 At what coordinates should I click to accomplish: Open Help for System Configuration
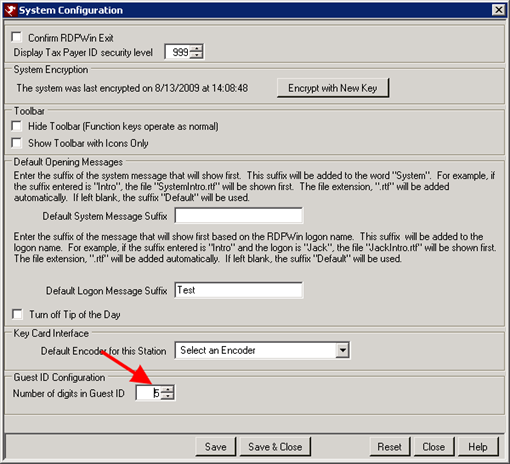point(478,447)
